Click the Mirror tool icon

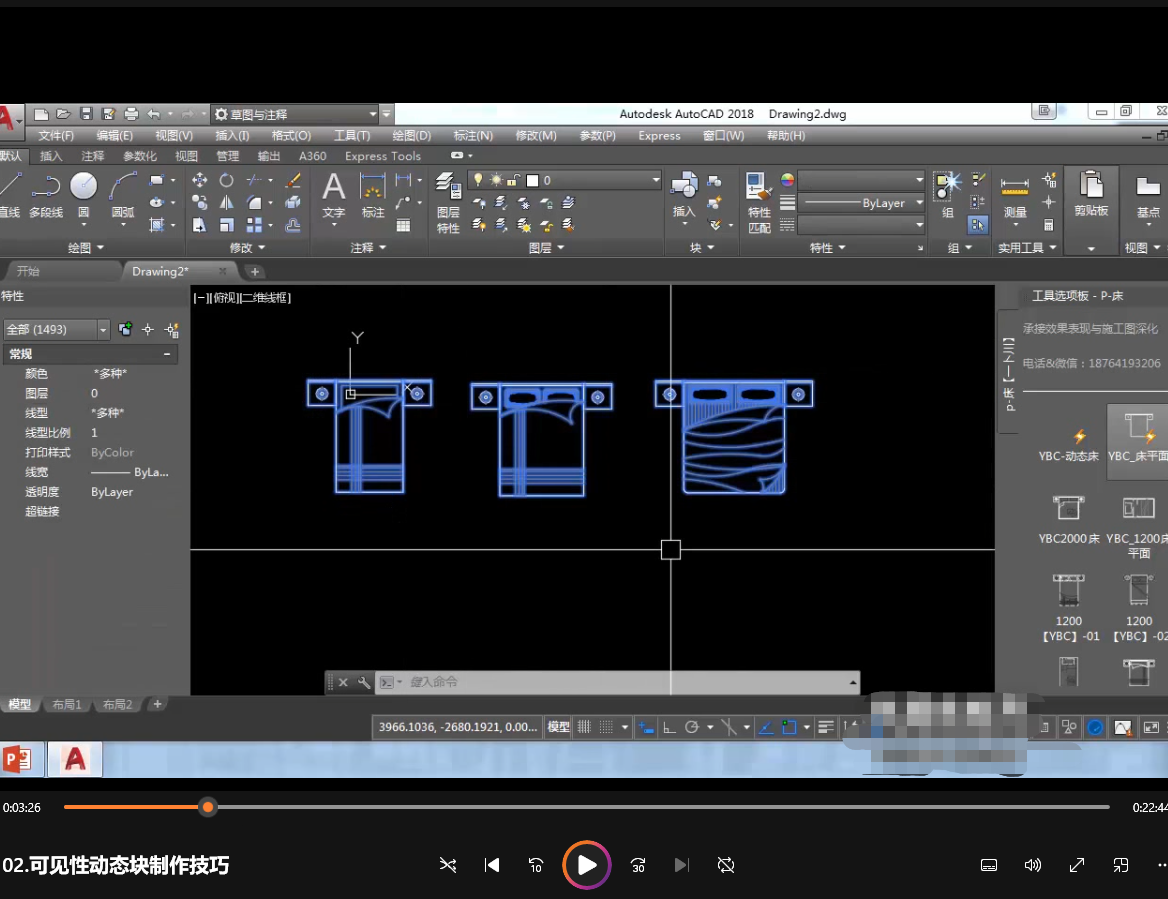[226, 203]
